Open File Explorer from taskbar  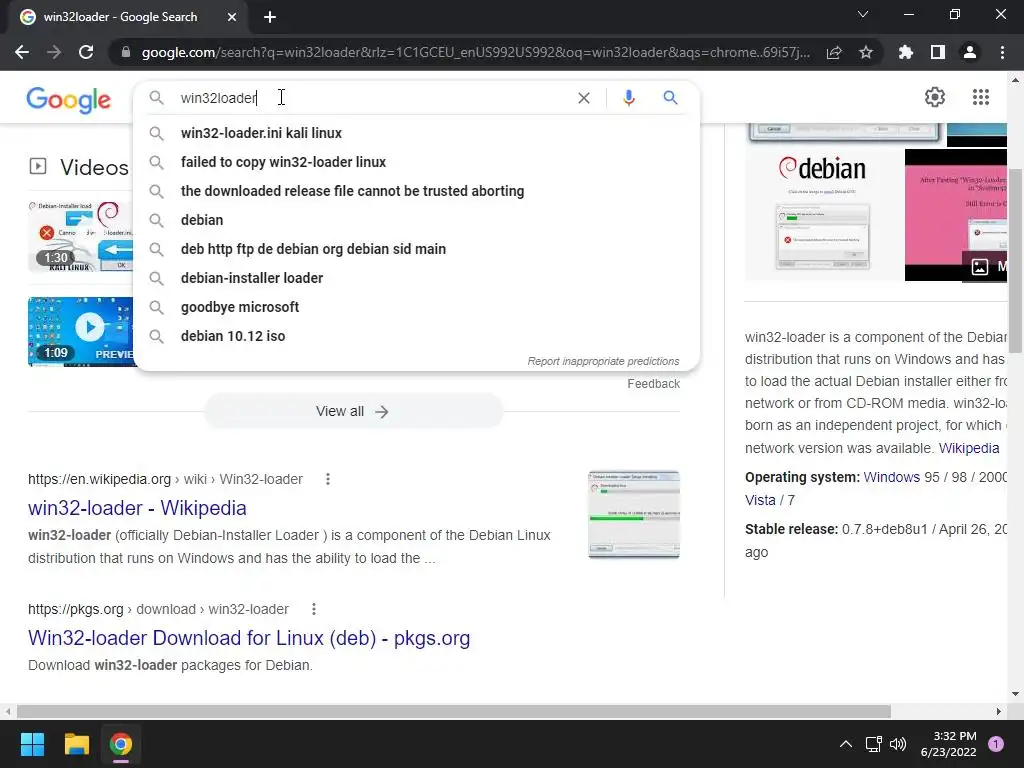(x=76, y=744)
